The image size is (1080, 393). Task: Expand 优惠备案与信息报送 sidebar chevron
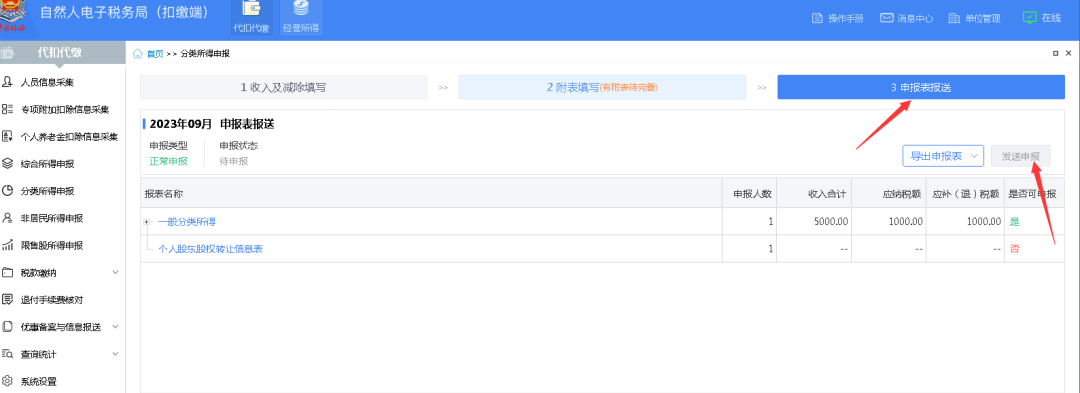115,327
